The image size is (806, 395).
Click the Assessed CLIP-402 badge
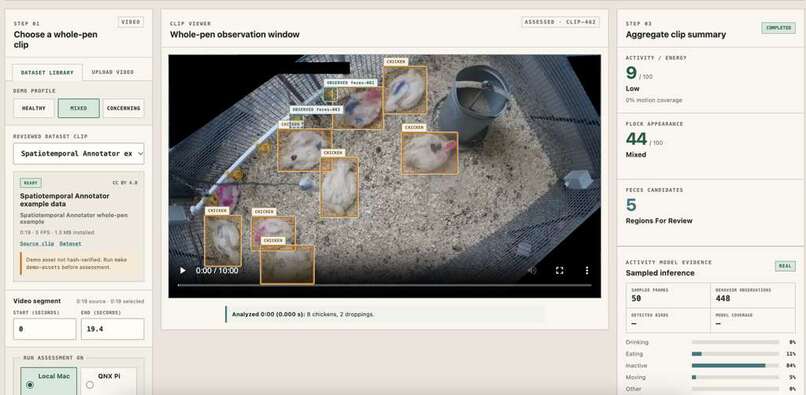pyautogui.click(x=560, y=22)
